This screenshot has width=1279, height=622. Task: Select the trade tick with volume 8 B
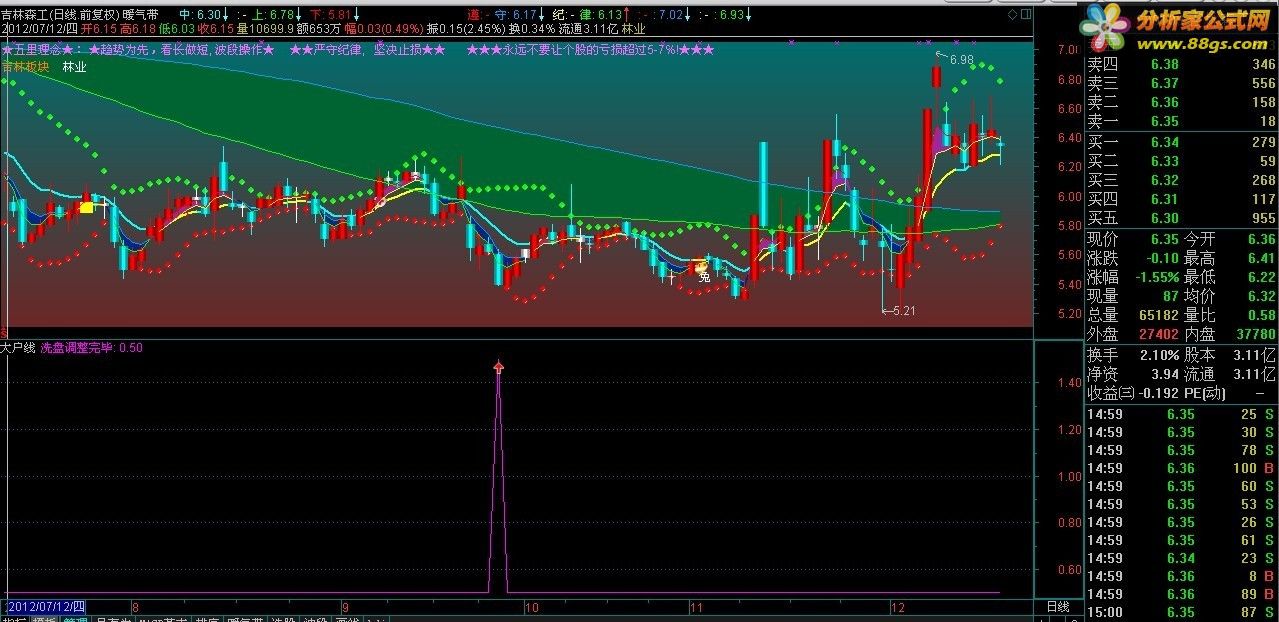[x=1182, y=576]
